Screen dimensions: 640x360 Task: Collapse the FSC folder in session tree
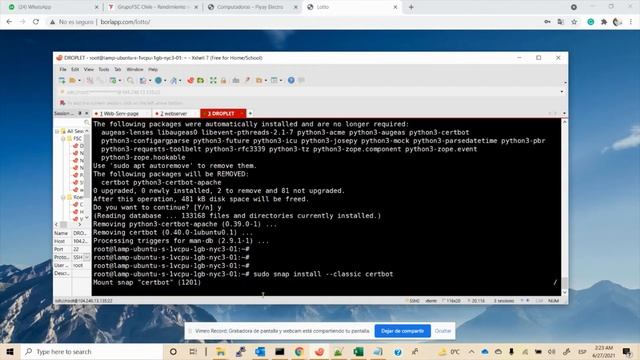coord(63,139)
